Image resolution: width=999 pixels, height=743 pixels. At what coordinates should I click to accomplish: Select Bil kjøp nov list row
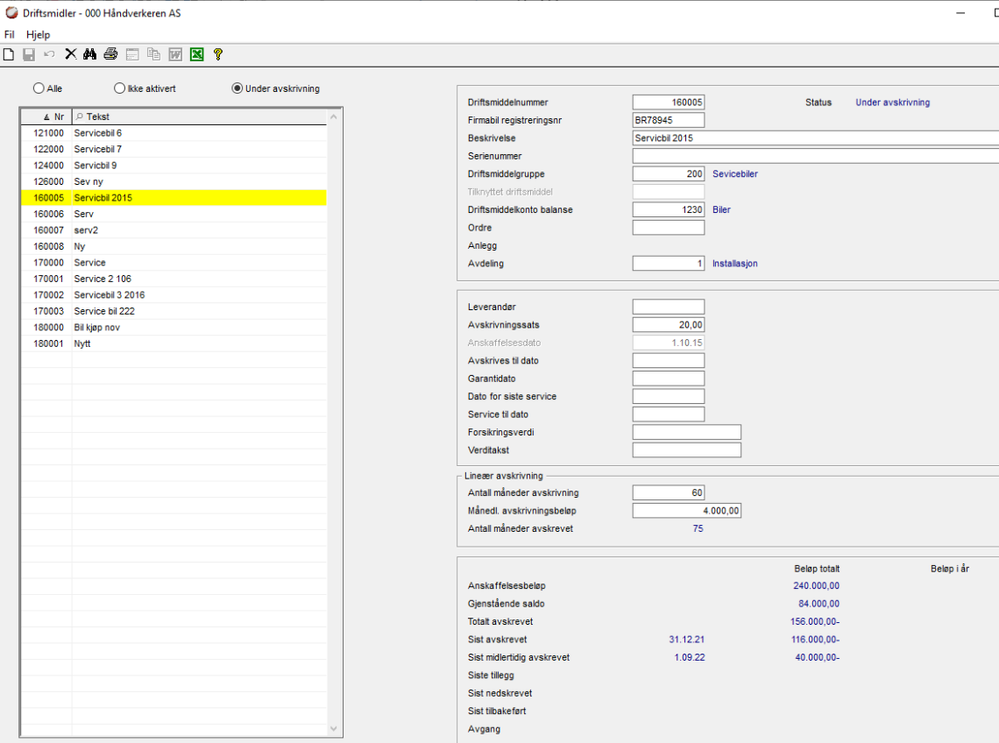[102, 327]
